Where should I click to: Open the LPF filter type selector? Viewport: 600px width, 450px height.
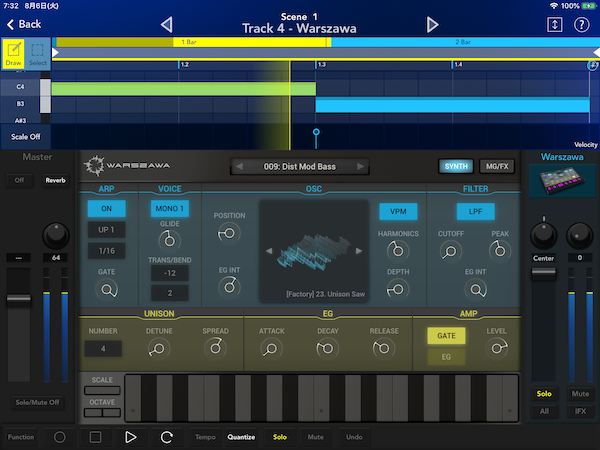tap(475, 212)
